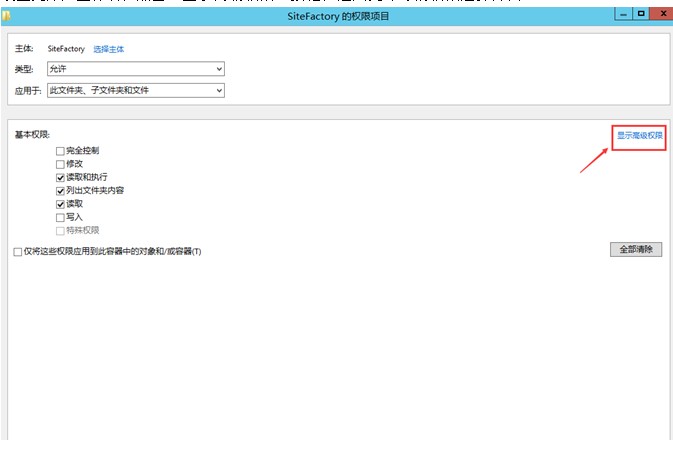Toggle off 列出文件夹内容 checkbox
This screenshot has height=454, width=673.
(60, 190)
